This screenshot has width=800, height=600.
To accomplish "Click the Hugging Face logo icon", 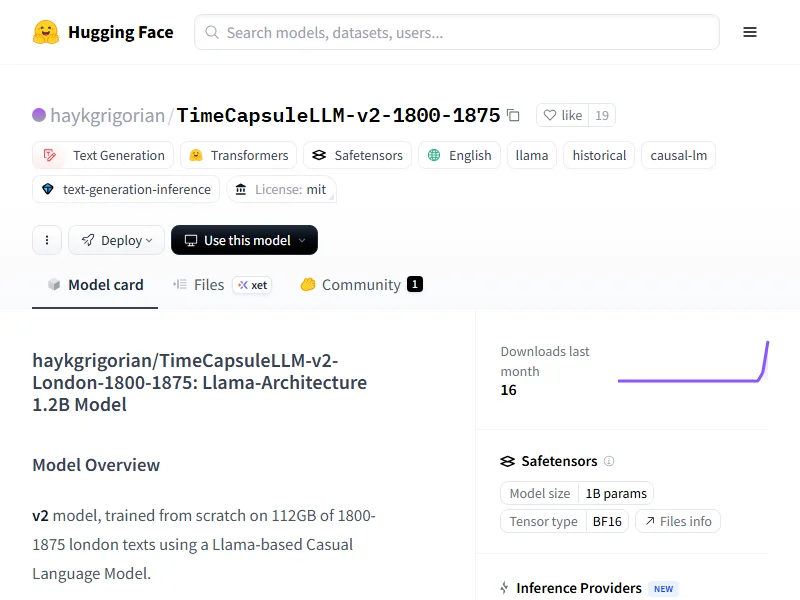I will coord(46,32).
